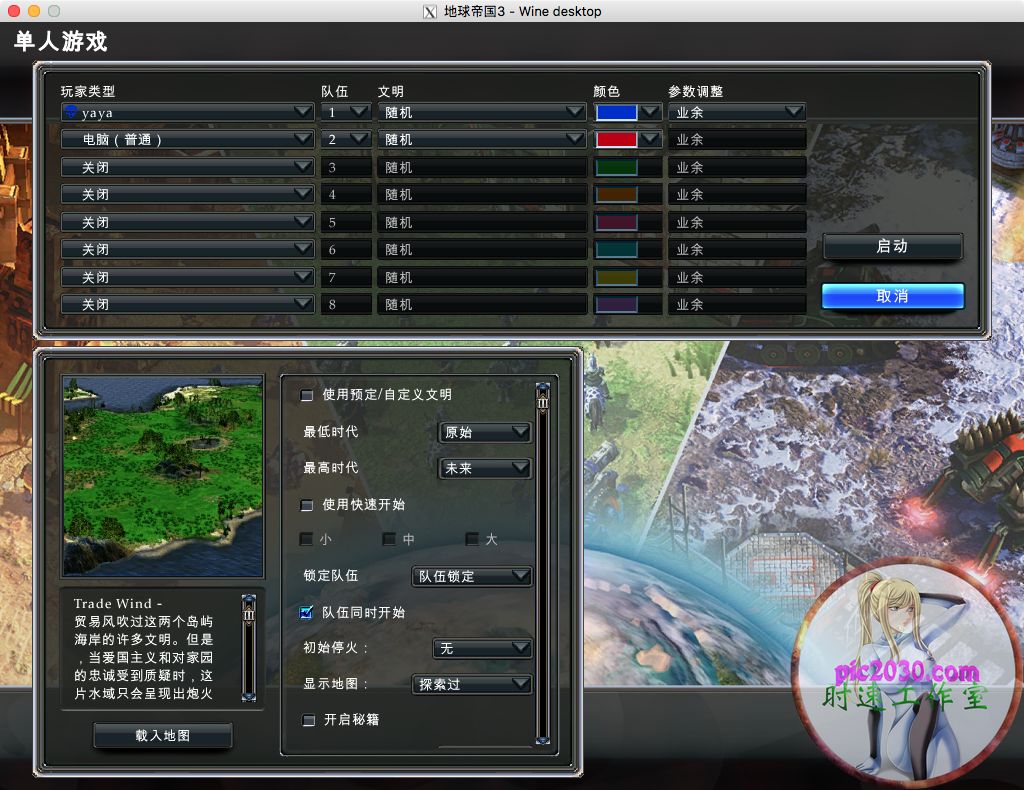The image size is (1024, 790).
Task: Click the green color swatch in row 3
Action: 616,167
